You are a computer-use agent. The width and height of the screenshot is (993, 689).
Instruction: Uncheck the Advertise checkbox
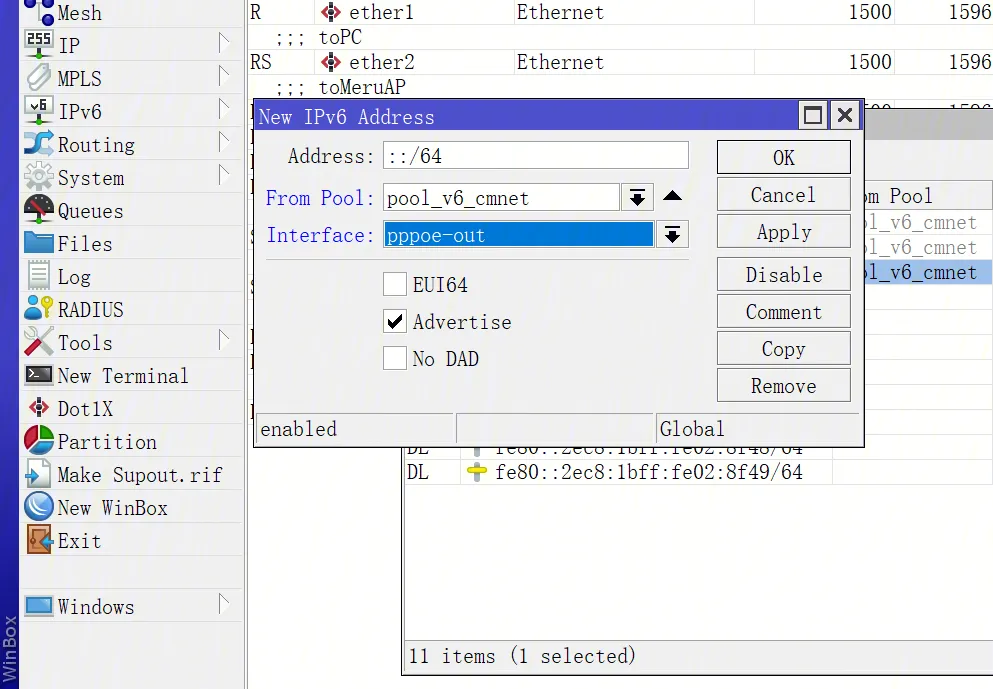(395, 322)
